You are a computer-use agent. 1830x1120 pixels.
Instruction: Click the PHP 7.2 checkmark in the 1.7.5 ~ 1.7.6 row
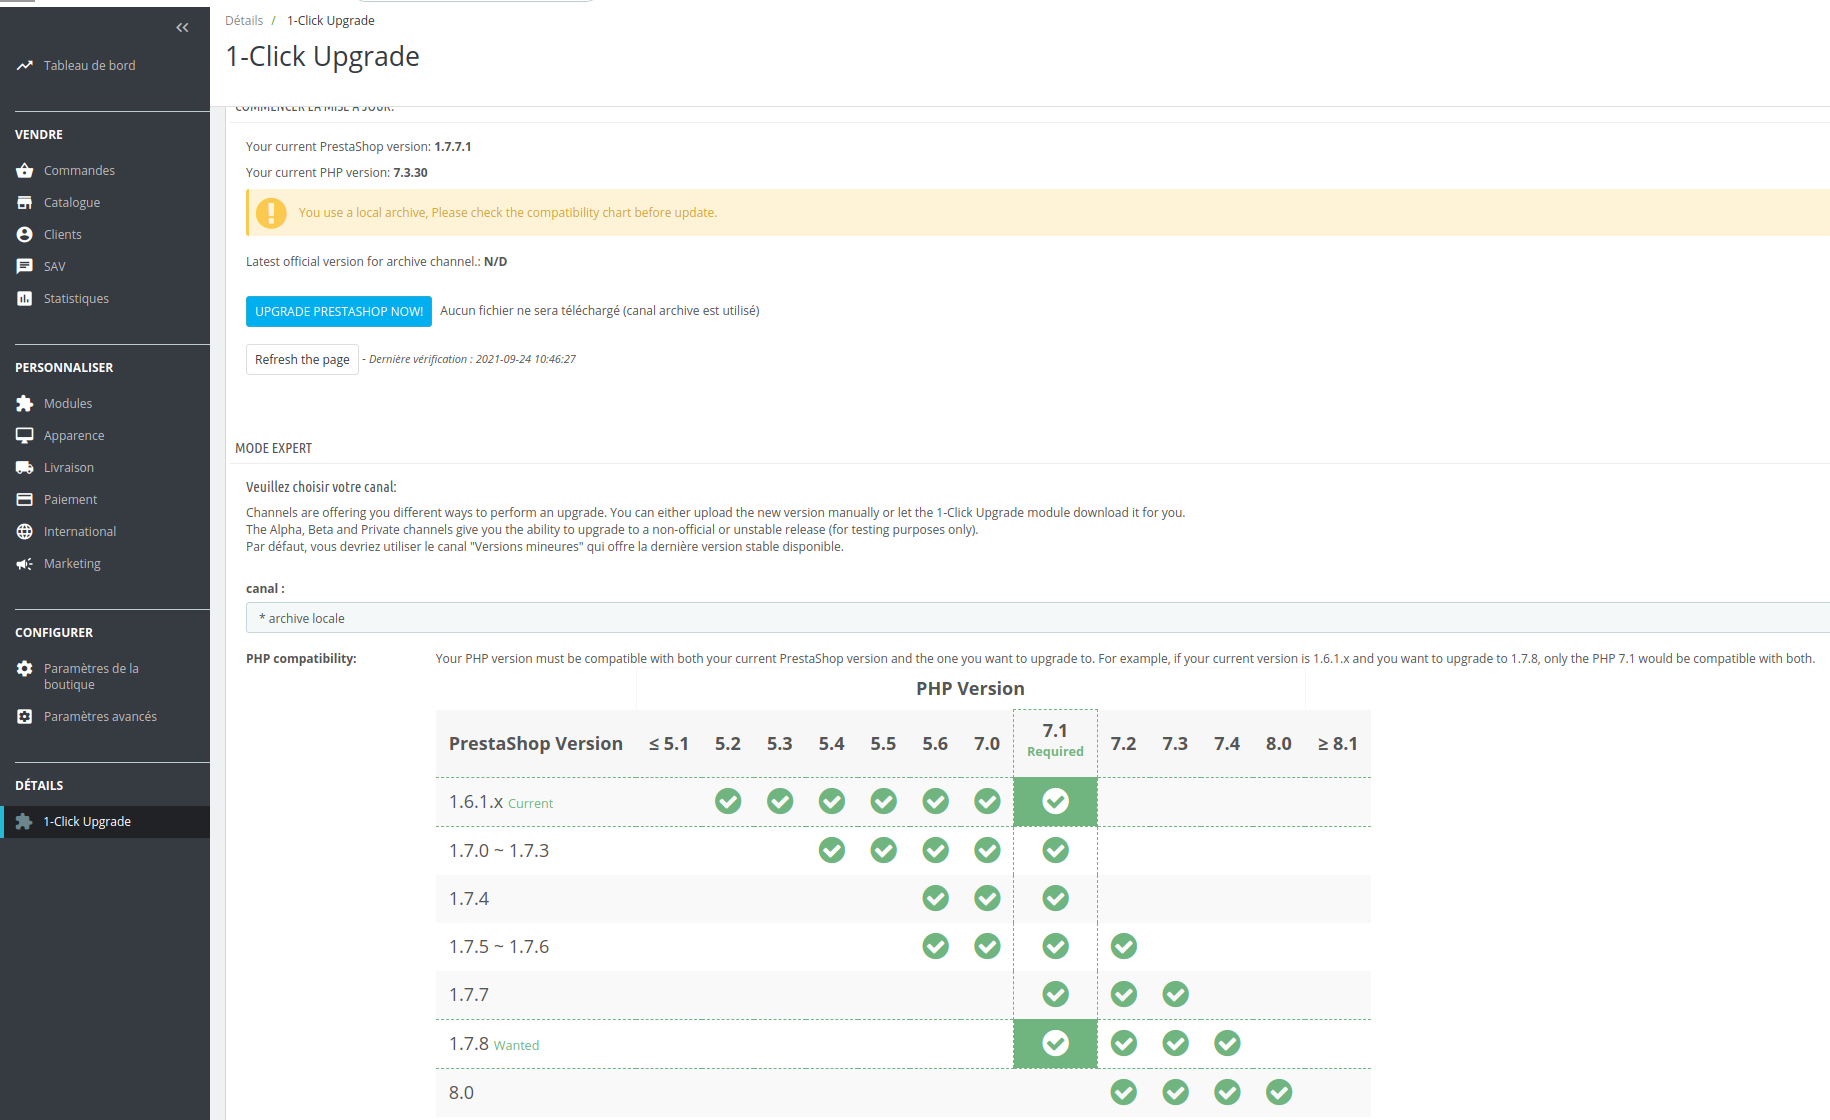[1123, 946]
